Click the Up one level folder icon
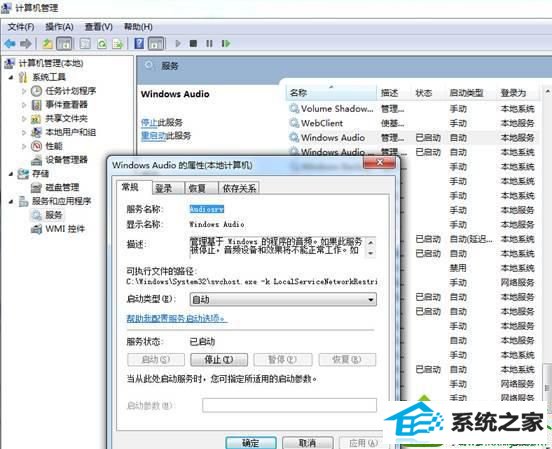The width and height of the screenshot is (552, 449). click(47, 44)
